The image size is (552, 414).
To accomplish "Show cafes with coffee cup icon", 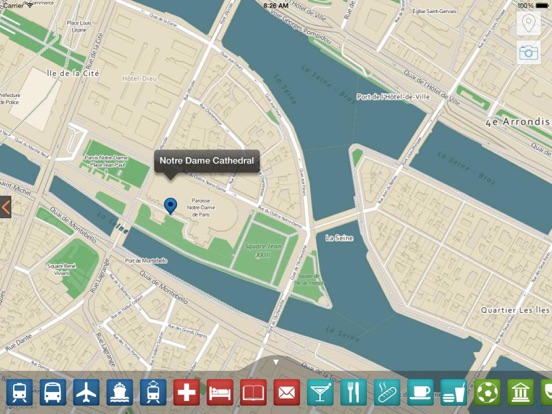I will tap(421, 392).
